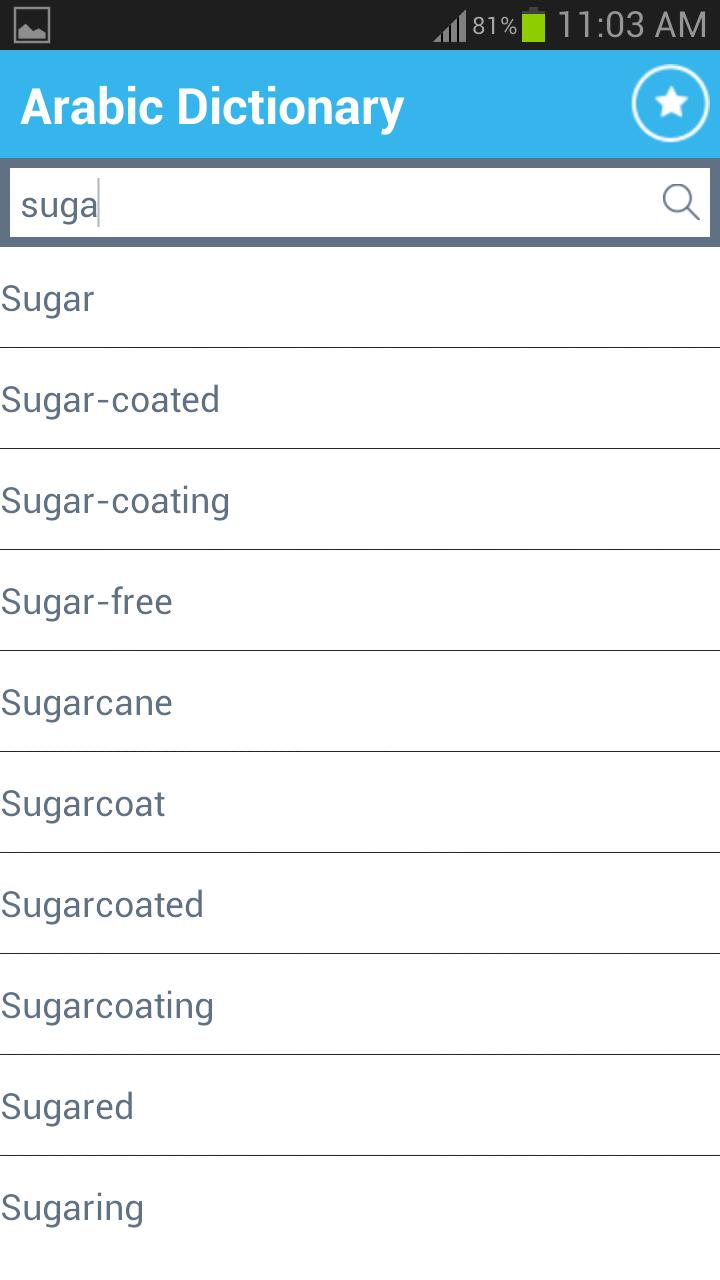Choose Sugar-coating from the list

click(x=360, y=500)
